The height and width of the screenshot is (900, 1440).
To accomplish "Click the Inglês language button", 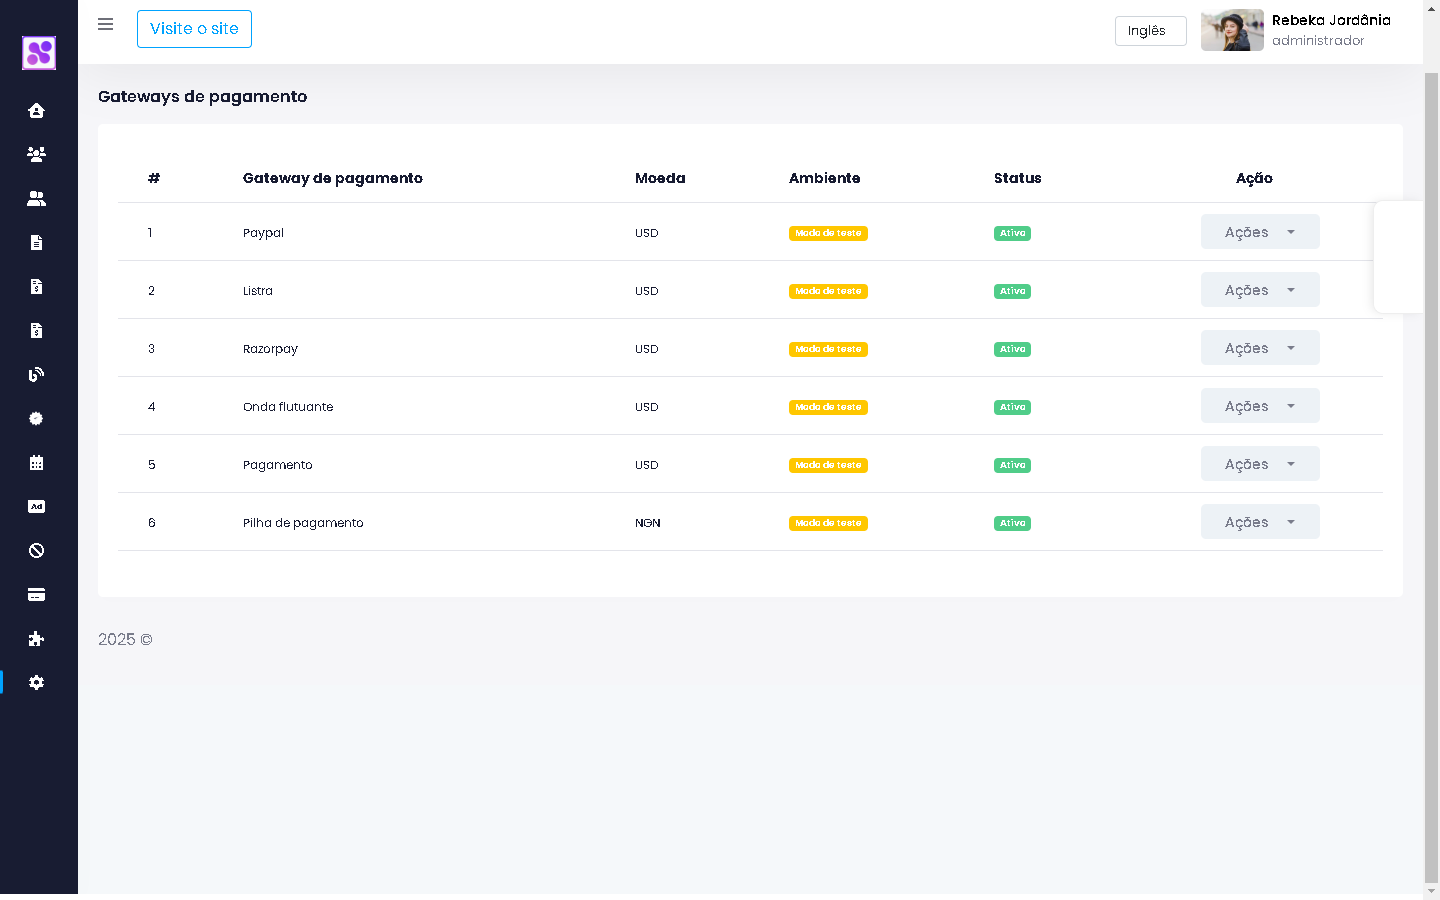I will pos(1150,31).
